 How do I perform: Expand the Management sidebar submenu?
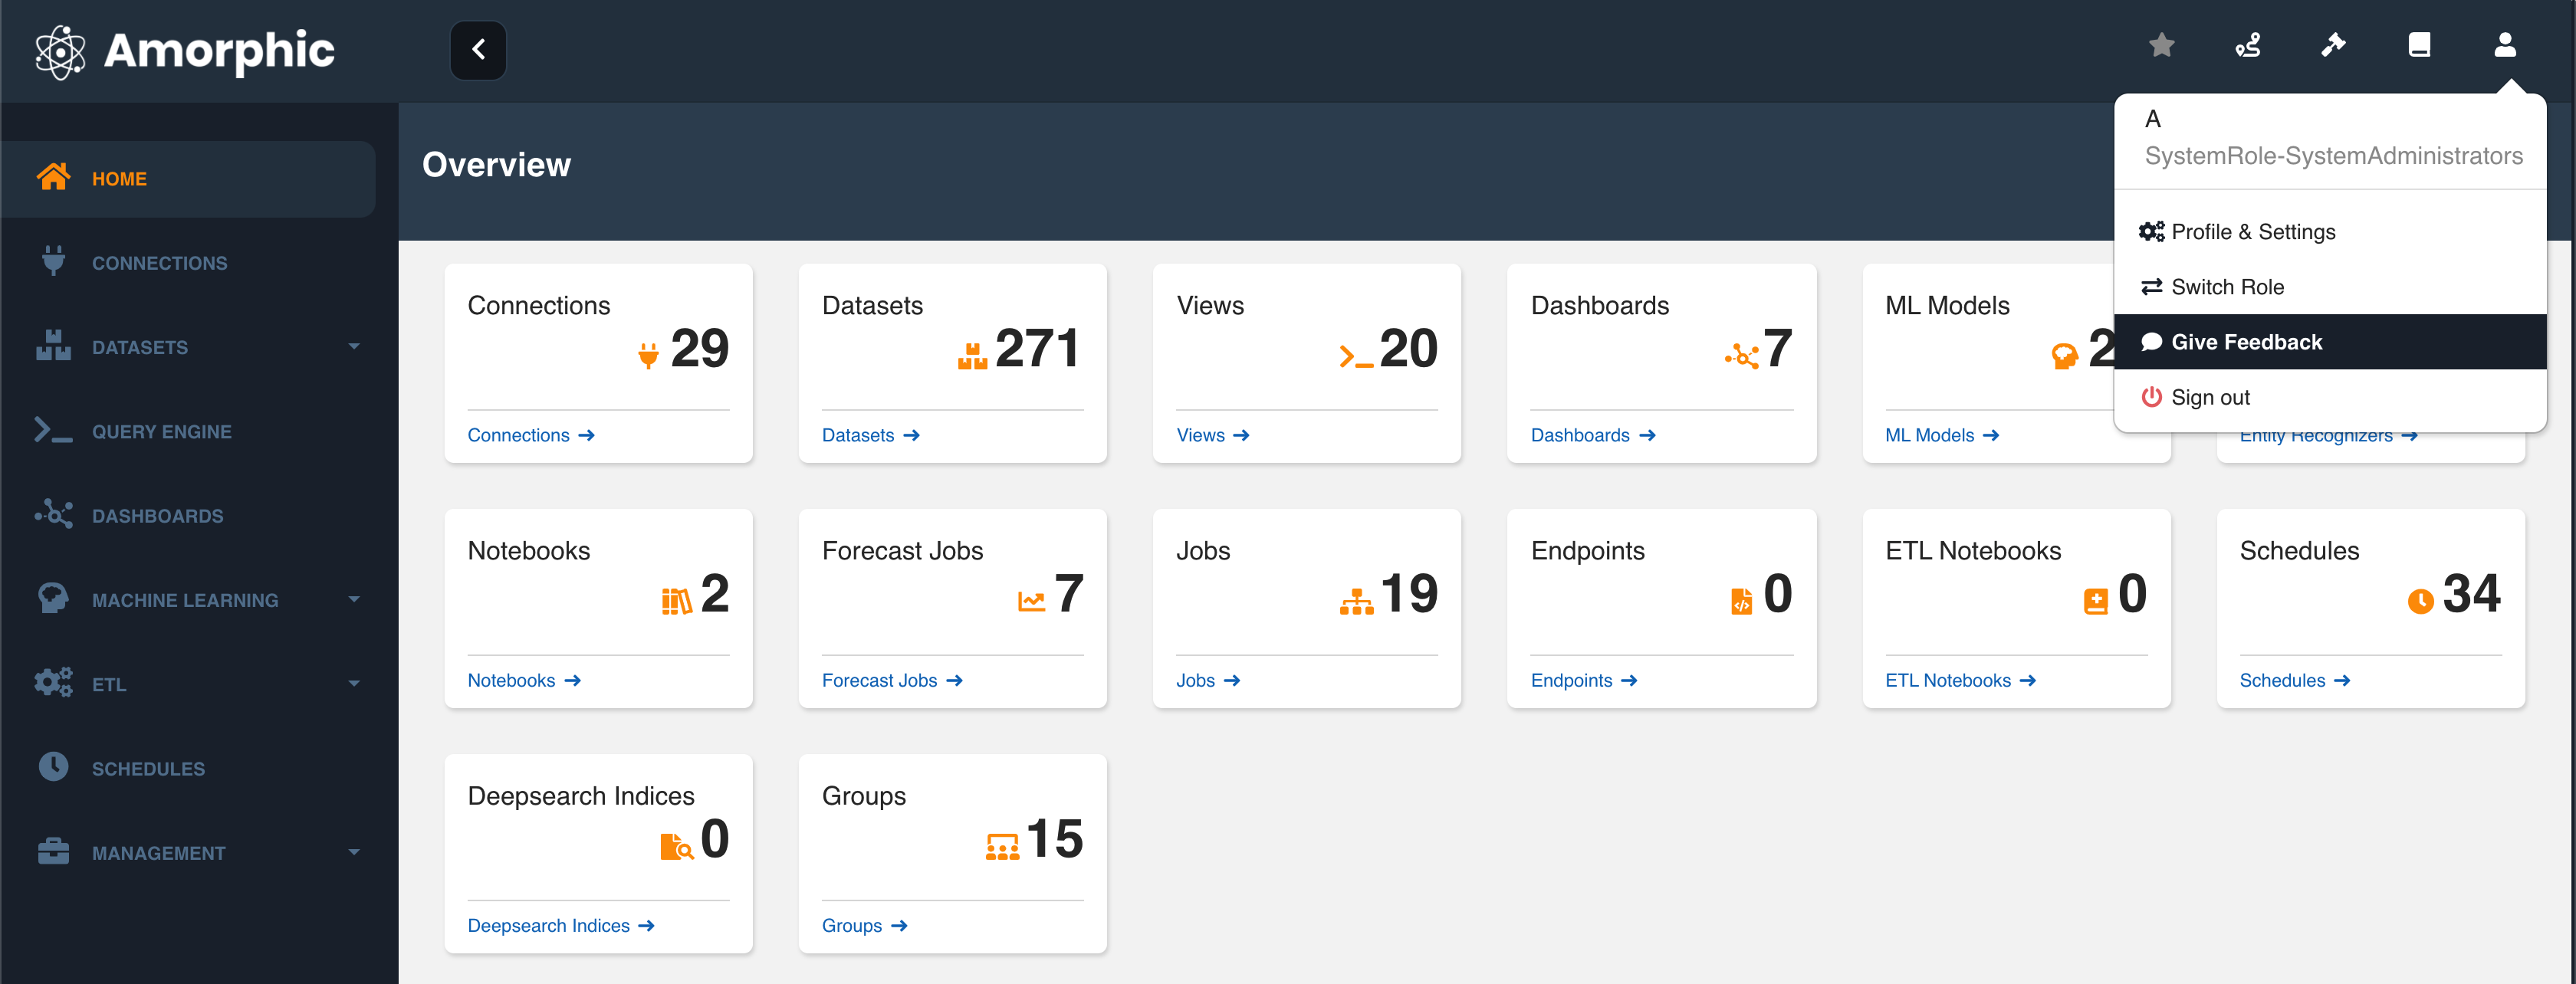(353, 853)
